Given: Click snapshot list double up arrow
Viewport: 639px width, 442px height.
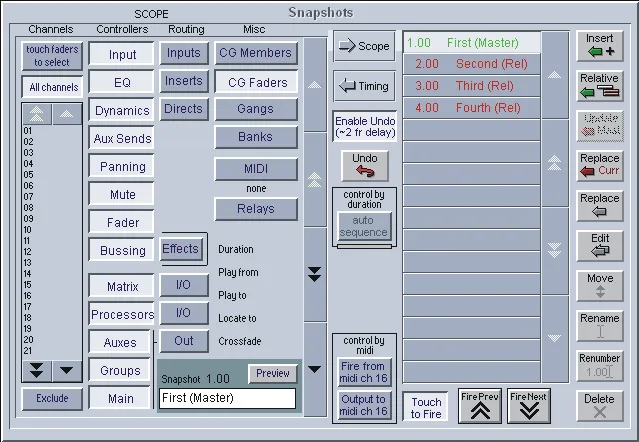Looking at the screenshot, I should (555, 163).
